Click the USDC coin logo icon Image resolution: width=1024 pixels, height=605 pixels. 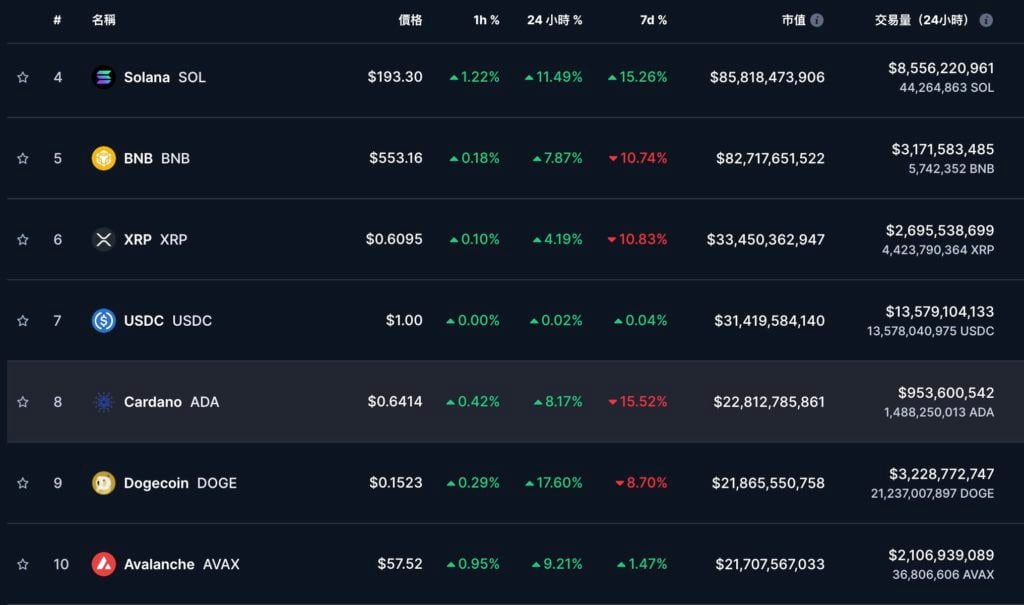click(x=104, y=321)
